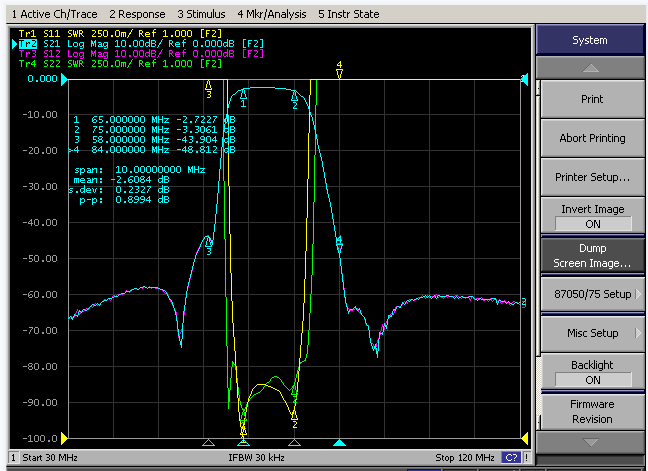Click the exclamation status icon in status bar
The height and width of the screenshot is (471, 648).
(526, 457)
